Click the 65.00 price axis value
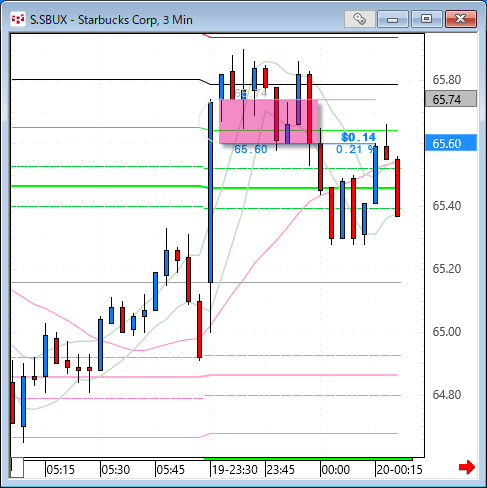Viewport: 487px width, 488px height. (x=447, y=332)
